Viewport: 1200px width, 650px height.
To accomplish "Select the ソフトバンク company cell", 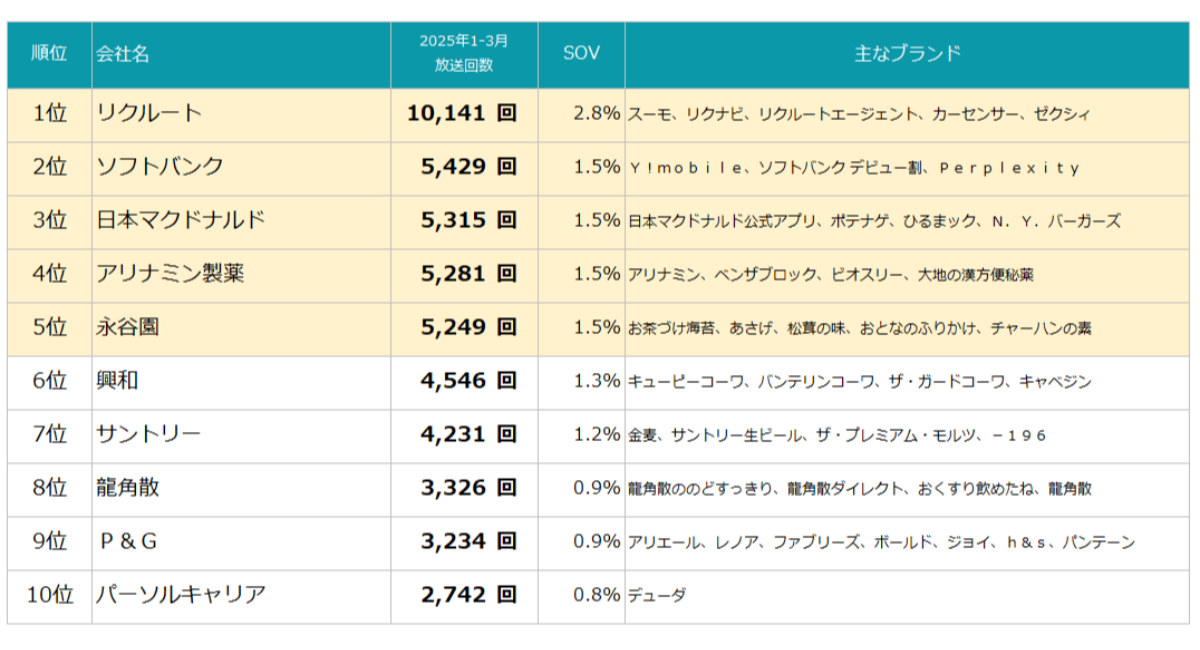I will coord(160,167).
